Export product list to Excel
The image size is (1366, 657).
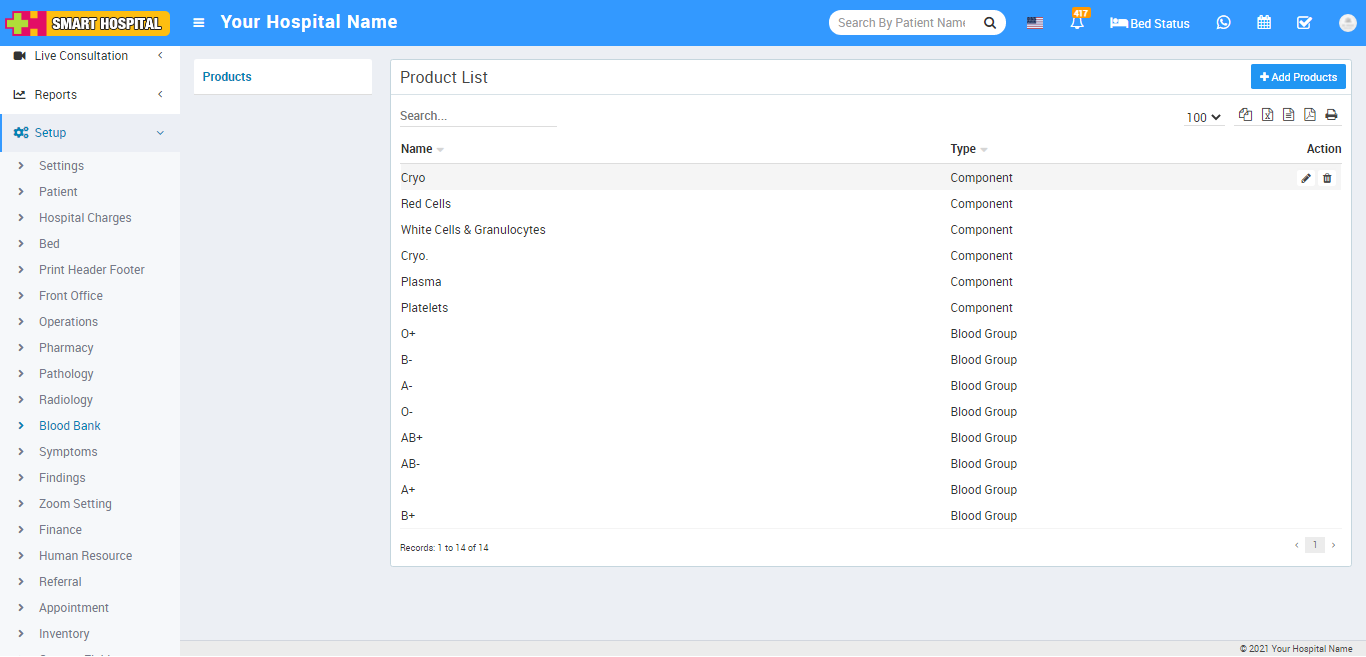1267,115
